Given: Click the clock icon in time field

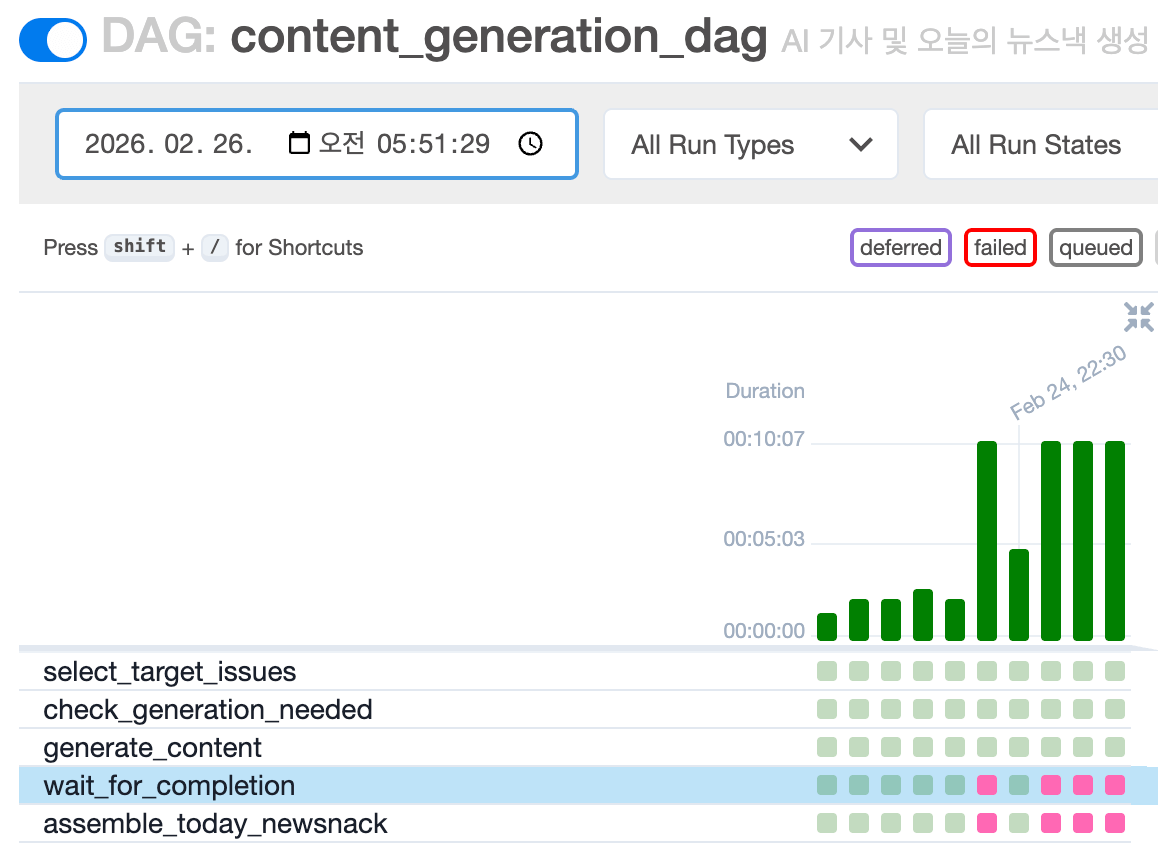Looking at the screenshot, I should 530,144.
